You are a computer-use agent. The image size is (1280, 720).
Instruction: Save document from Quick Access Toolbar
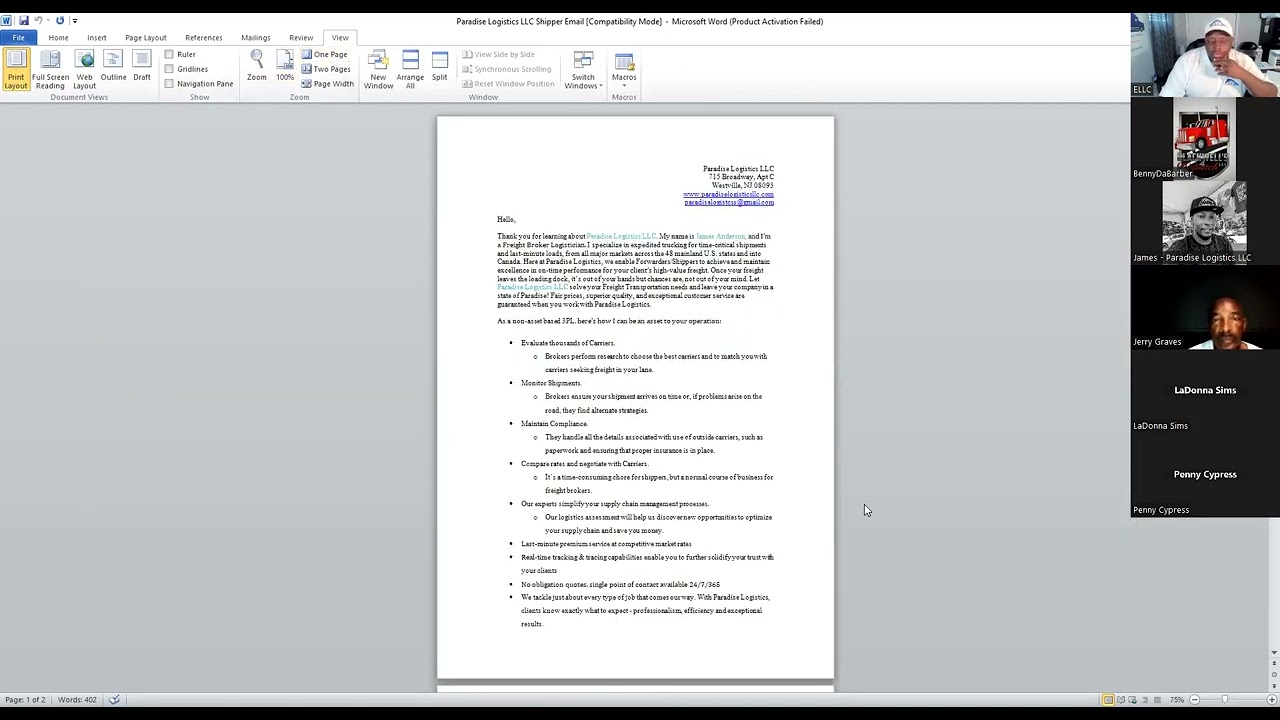coord(23,20)
